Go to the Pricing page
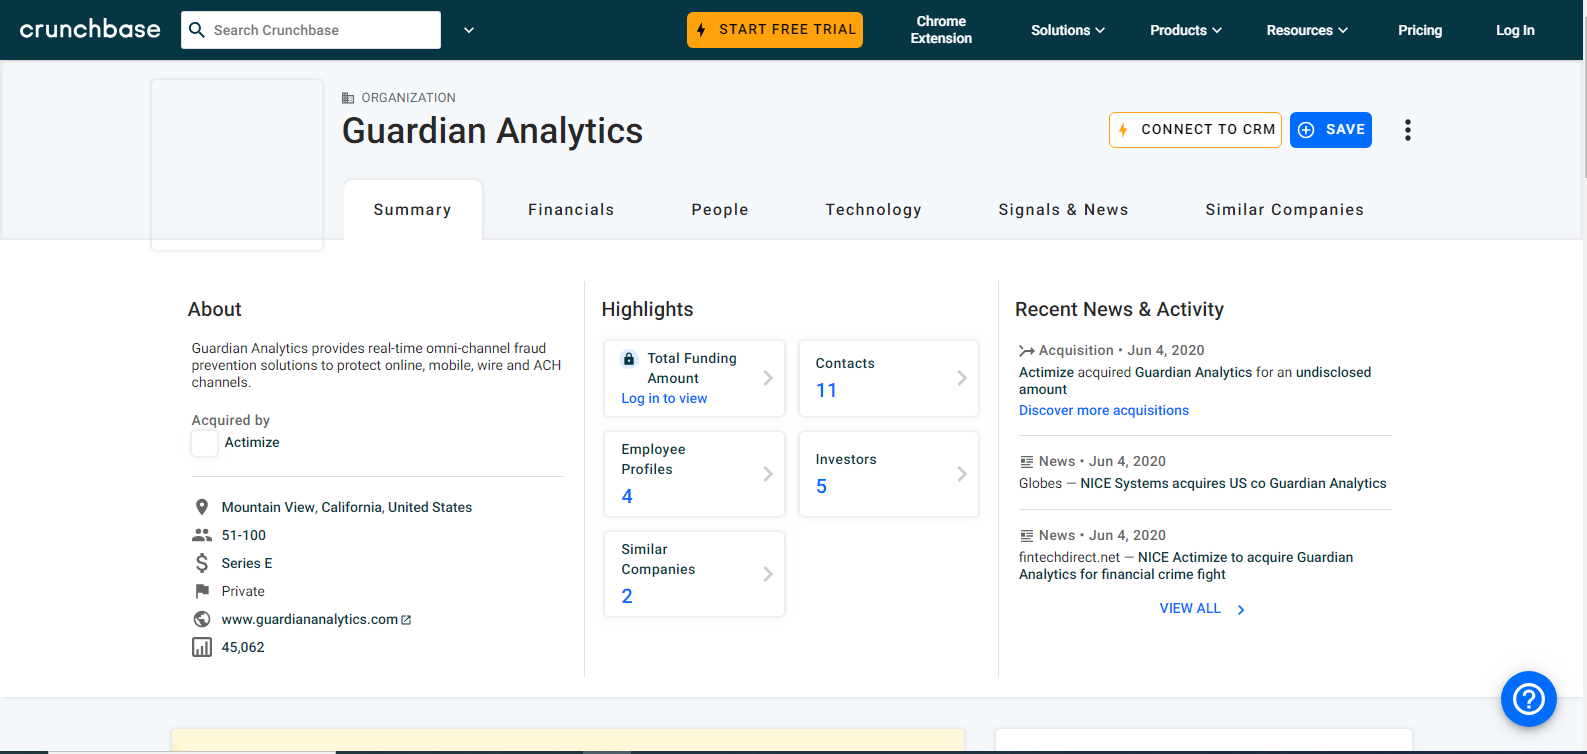The width and height of the screenshot is (1587, 754). [x=1420, y=30]
